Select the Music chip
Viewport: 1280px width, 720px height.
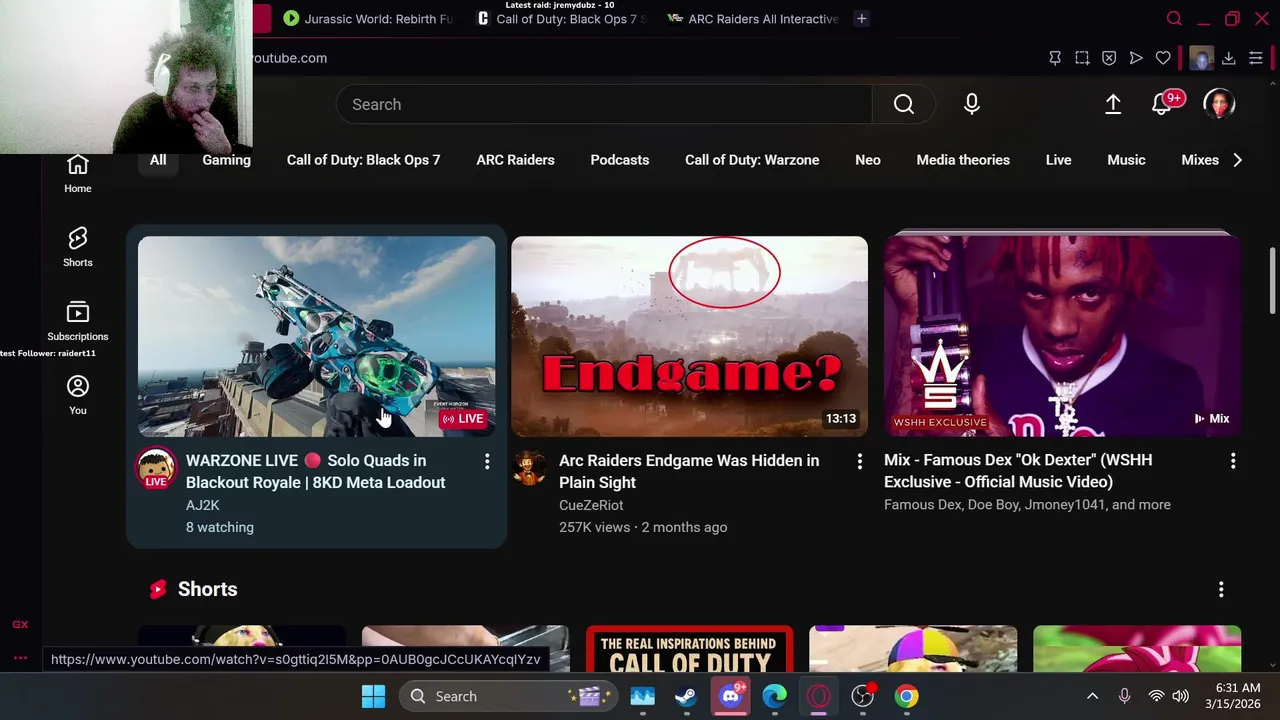pos(1126,160)
